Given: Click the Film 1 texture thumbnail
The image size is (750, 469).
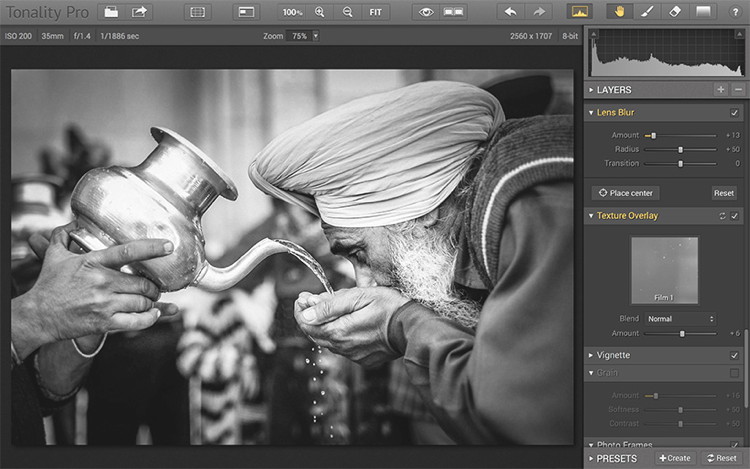Looking at the screenshot, I should click(664, 270).
